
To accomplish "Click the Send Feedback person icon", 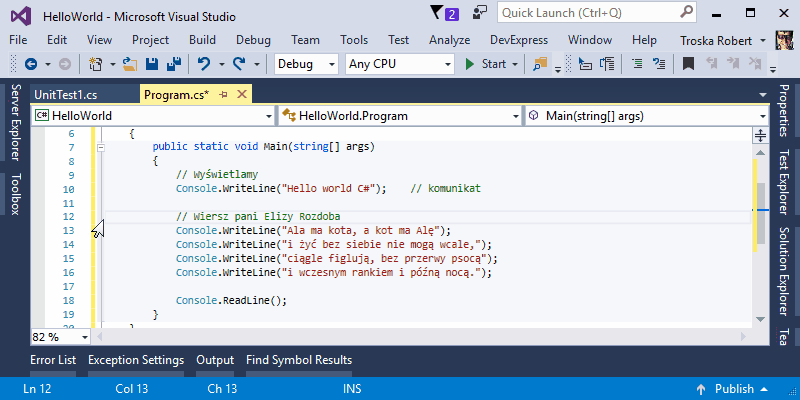I will 480,13.
